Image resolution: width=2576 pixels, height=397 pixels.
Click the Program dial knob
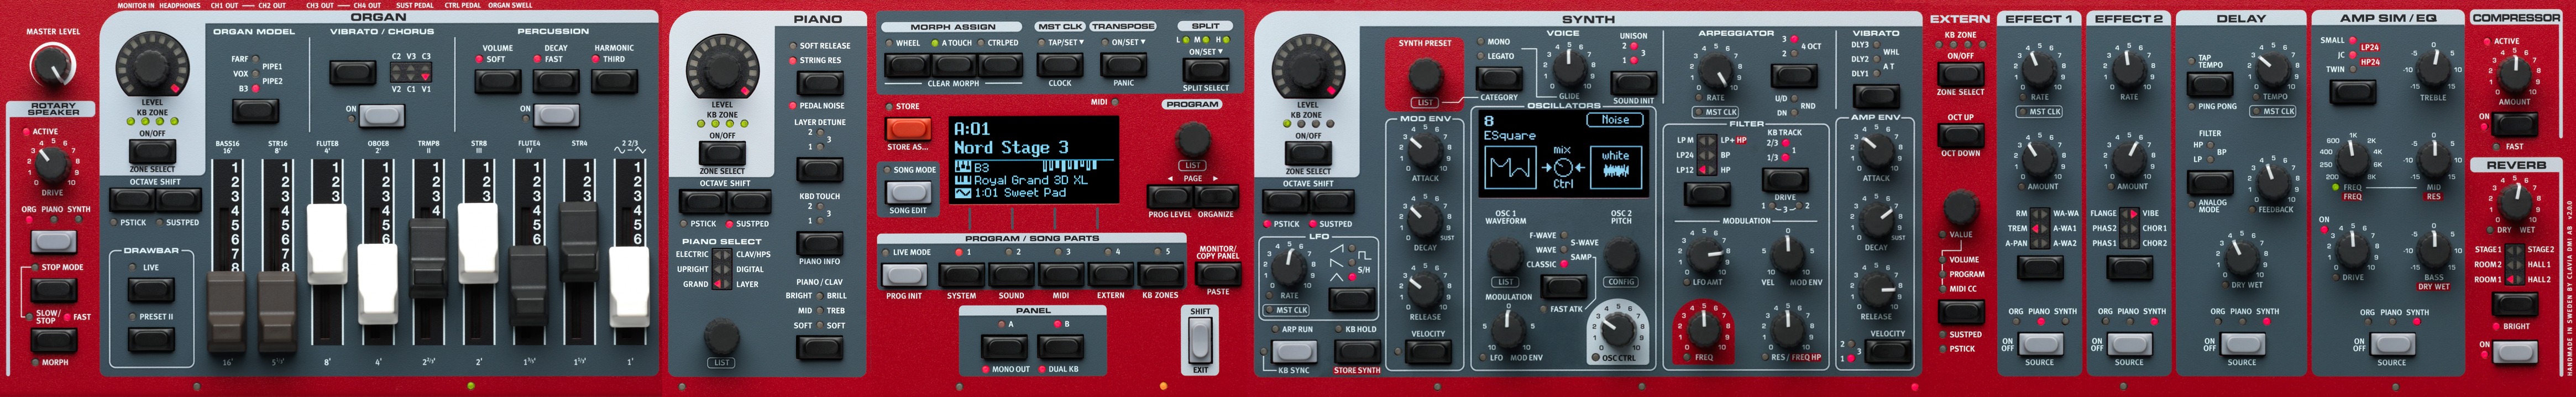coord(1192,137)
